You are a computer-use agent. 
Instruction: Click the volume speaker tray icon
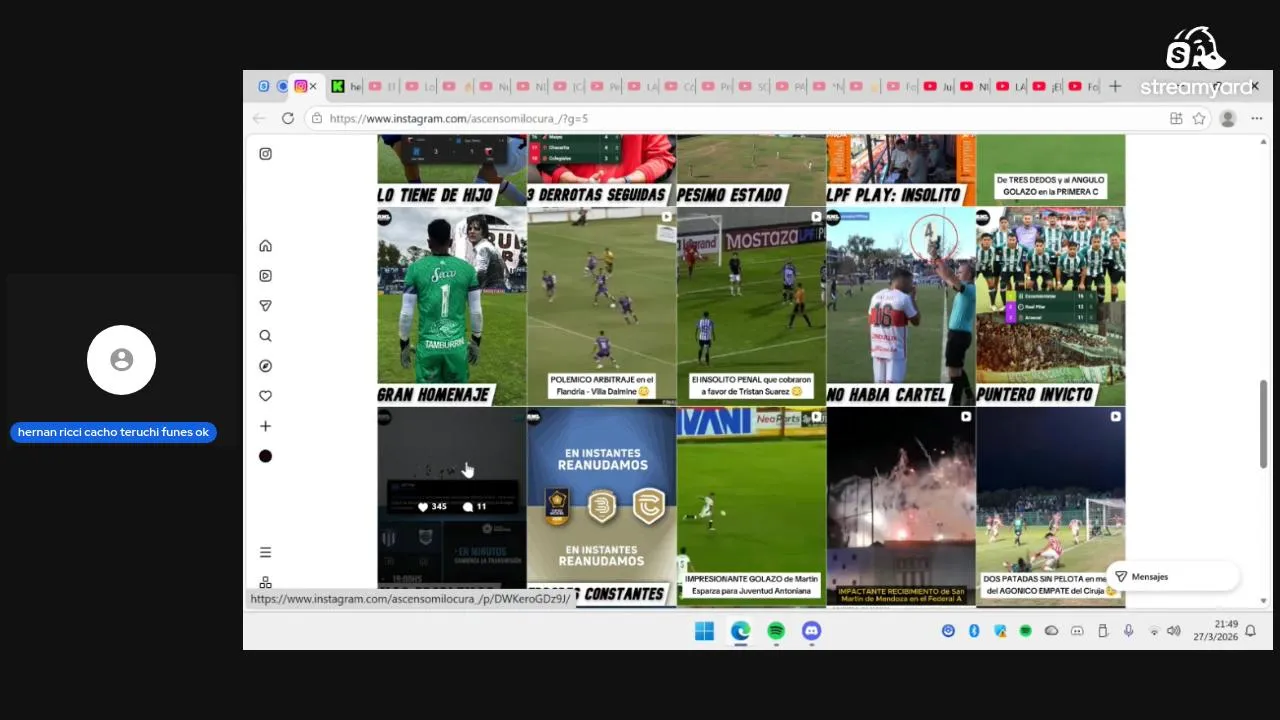pos(1173,631)
